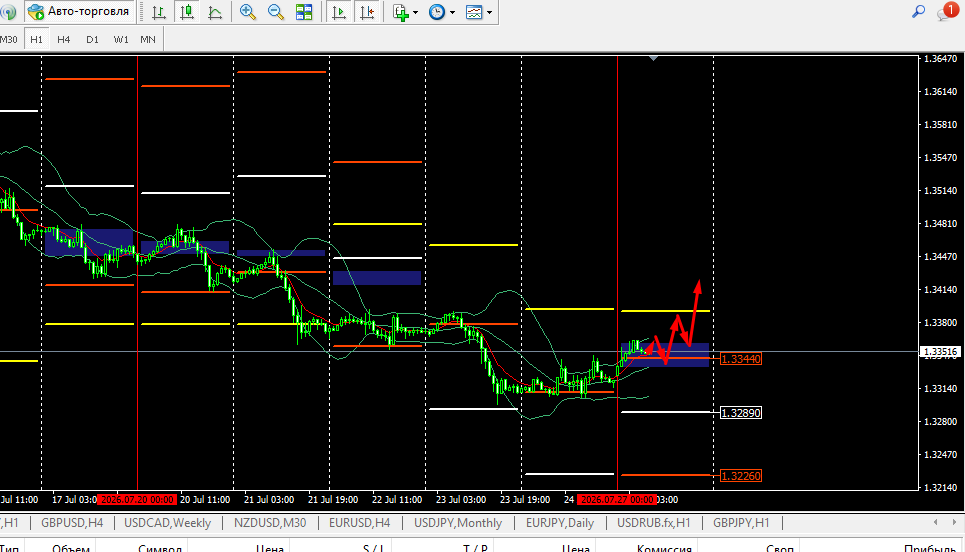Open the notifications chat icon with badge 1
This screenshot has width=965, height=552.
[x=947, y=11]
